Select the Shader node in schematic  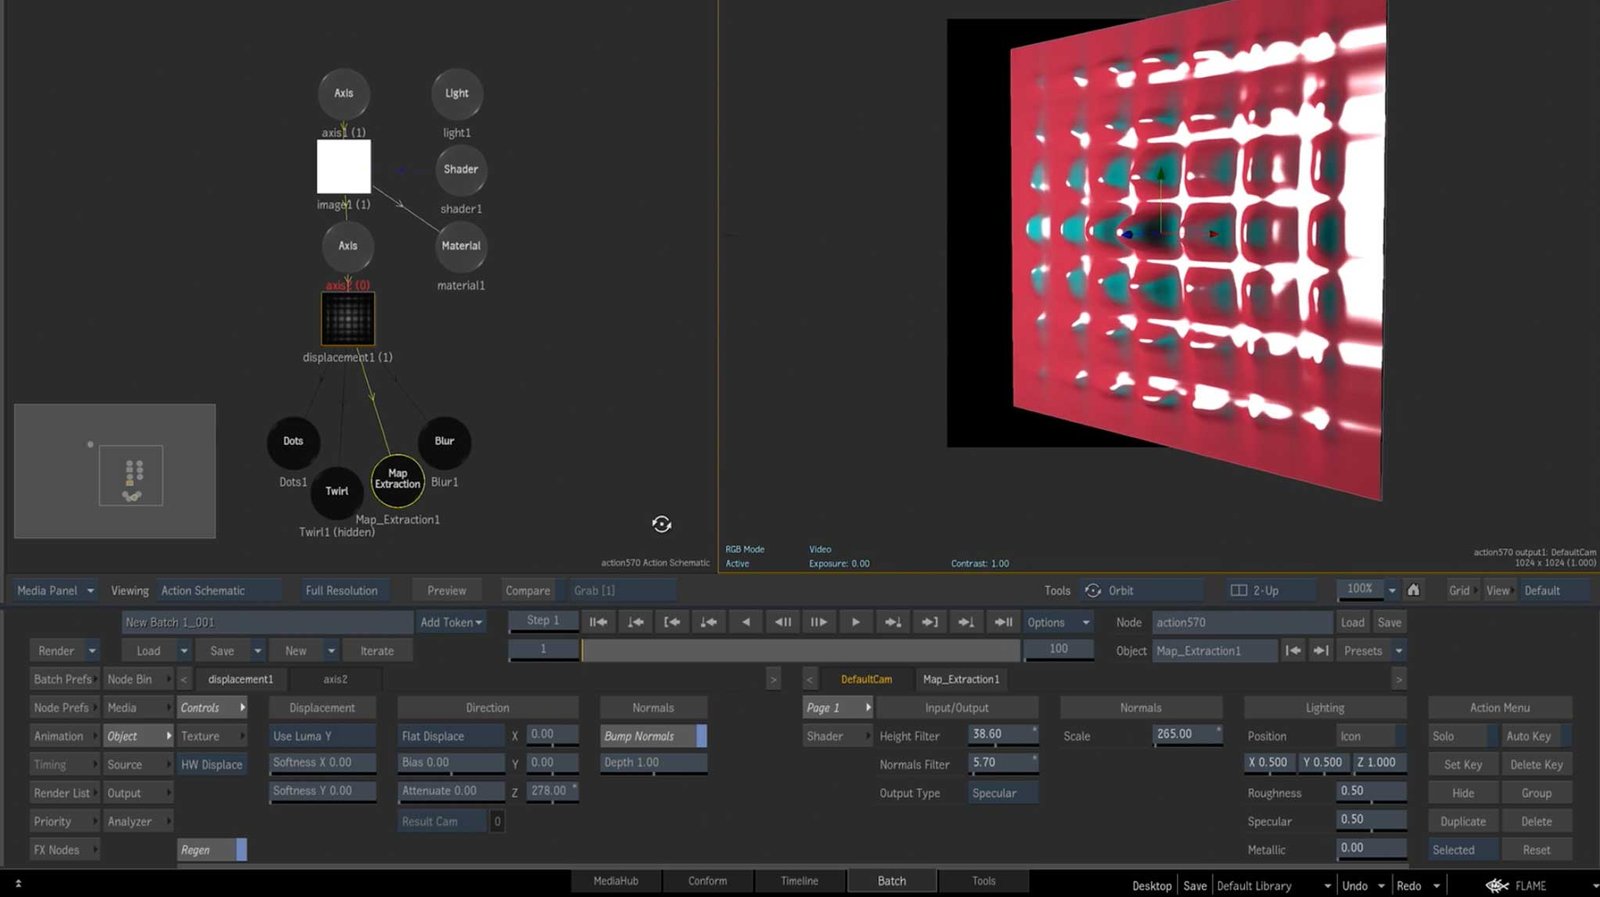pyautogui.click(x=460, y=170)
